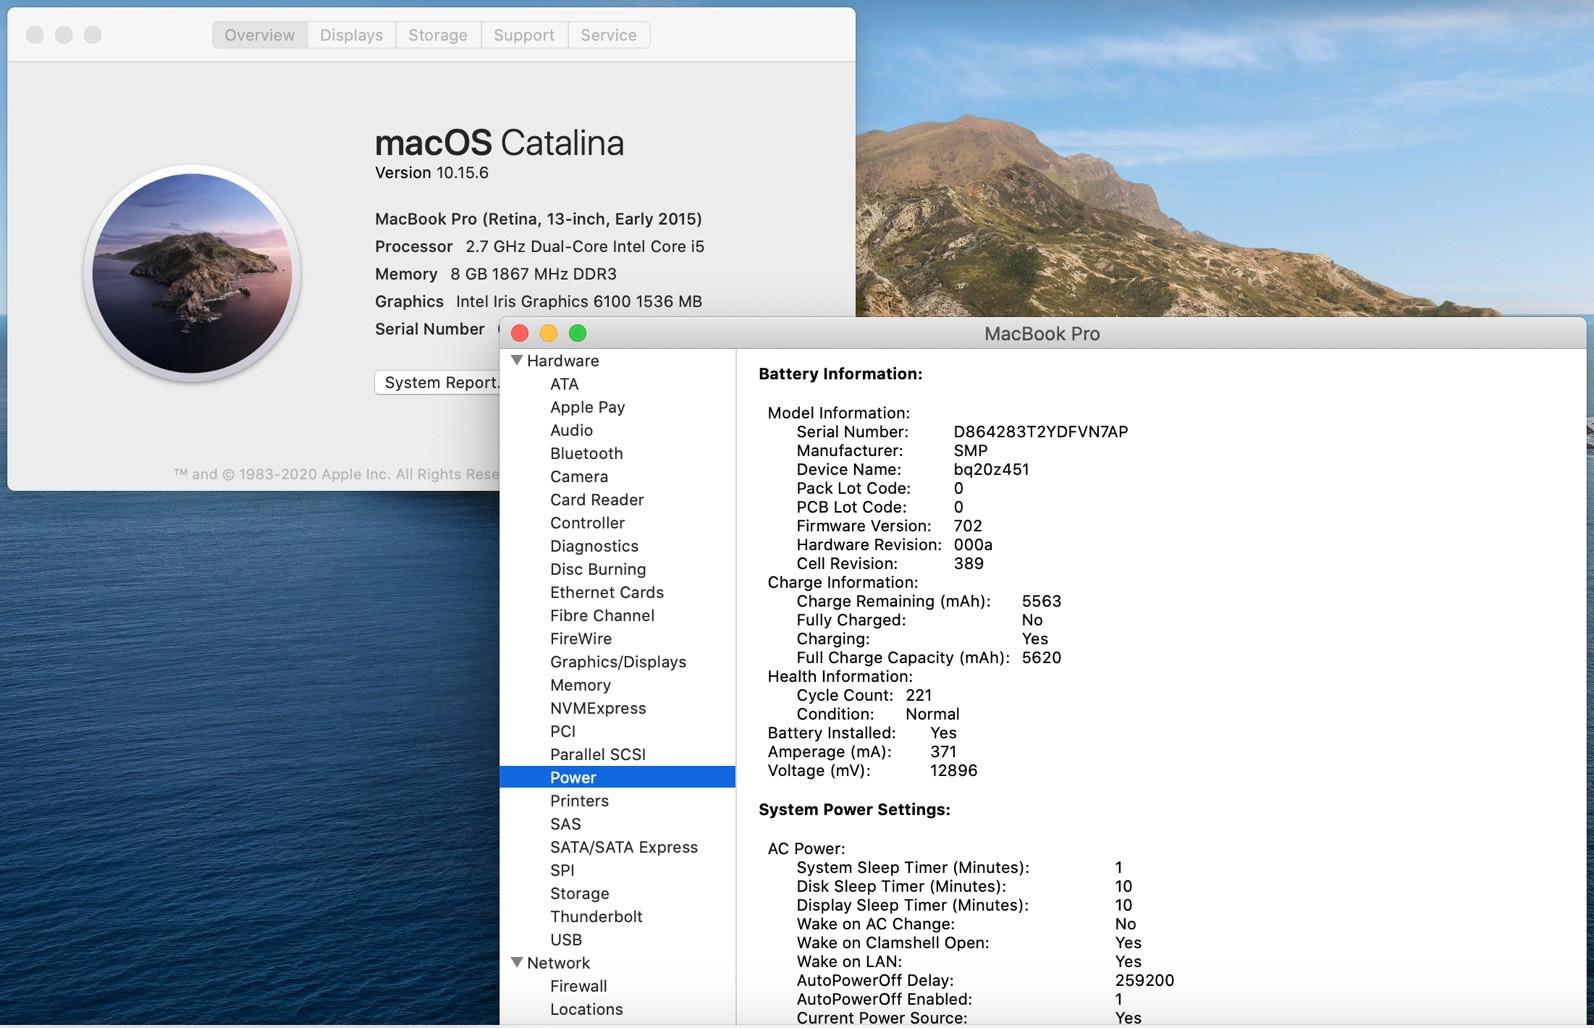This screenshot has height=1028, width=1594.
Task: Click the device name bq20z451
Action: point(991,469)
